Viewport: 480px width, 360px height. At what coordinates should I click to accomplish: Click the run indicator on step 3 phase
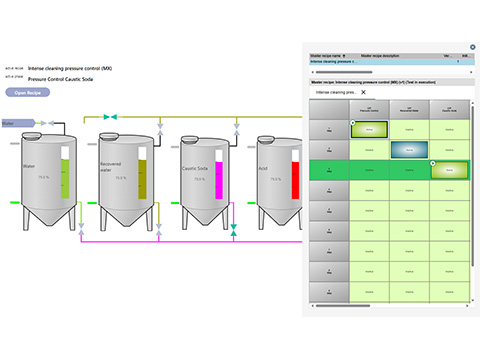click(433, 163)
